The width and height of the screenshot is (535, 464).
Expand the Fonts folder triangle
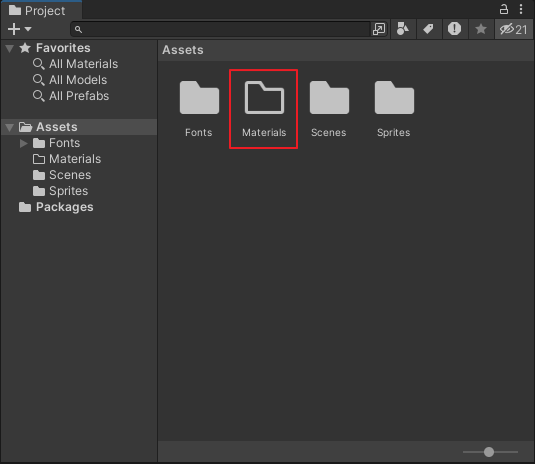coord(24,143)
